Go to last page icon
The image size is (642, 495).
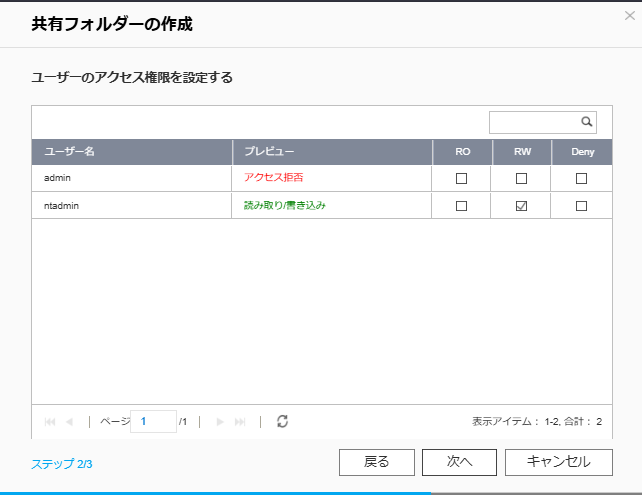[x=240, y=422]
